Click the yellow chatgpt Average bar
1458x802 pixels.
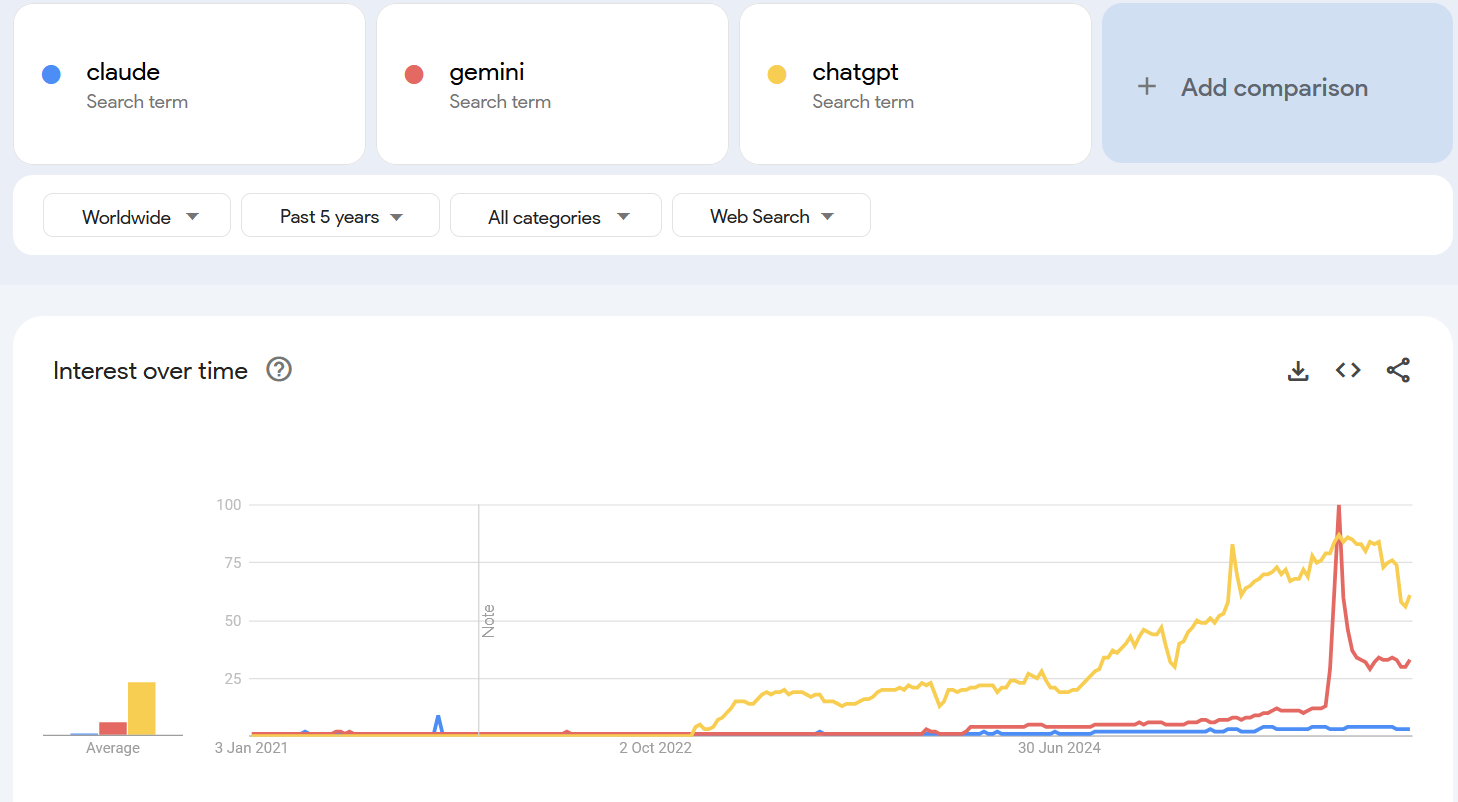(x=141, y=708)
